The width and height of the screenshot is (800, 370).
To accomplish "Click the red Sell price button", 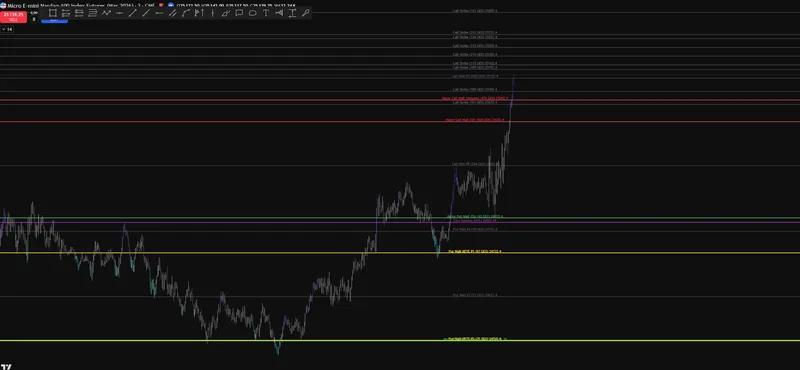I will click(13, 17).
